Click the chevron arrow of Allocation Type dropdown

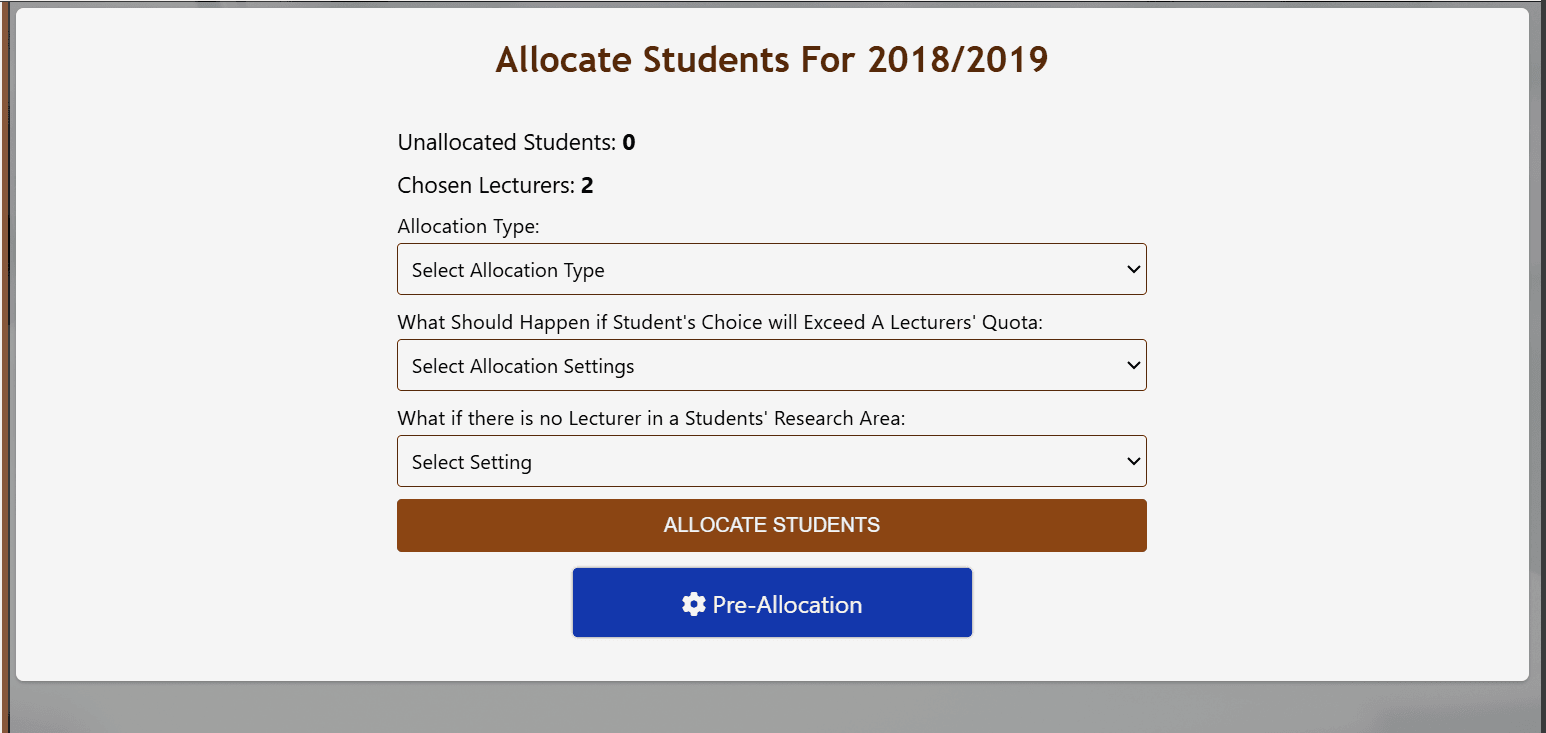[1133, 270]
